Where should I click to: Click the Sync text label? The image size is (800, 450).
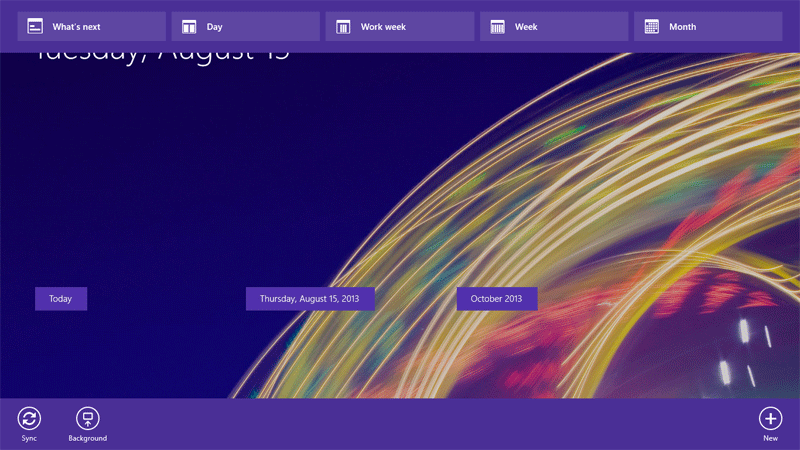pyautogui.click(x=29, y=439)
